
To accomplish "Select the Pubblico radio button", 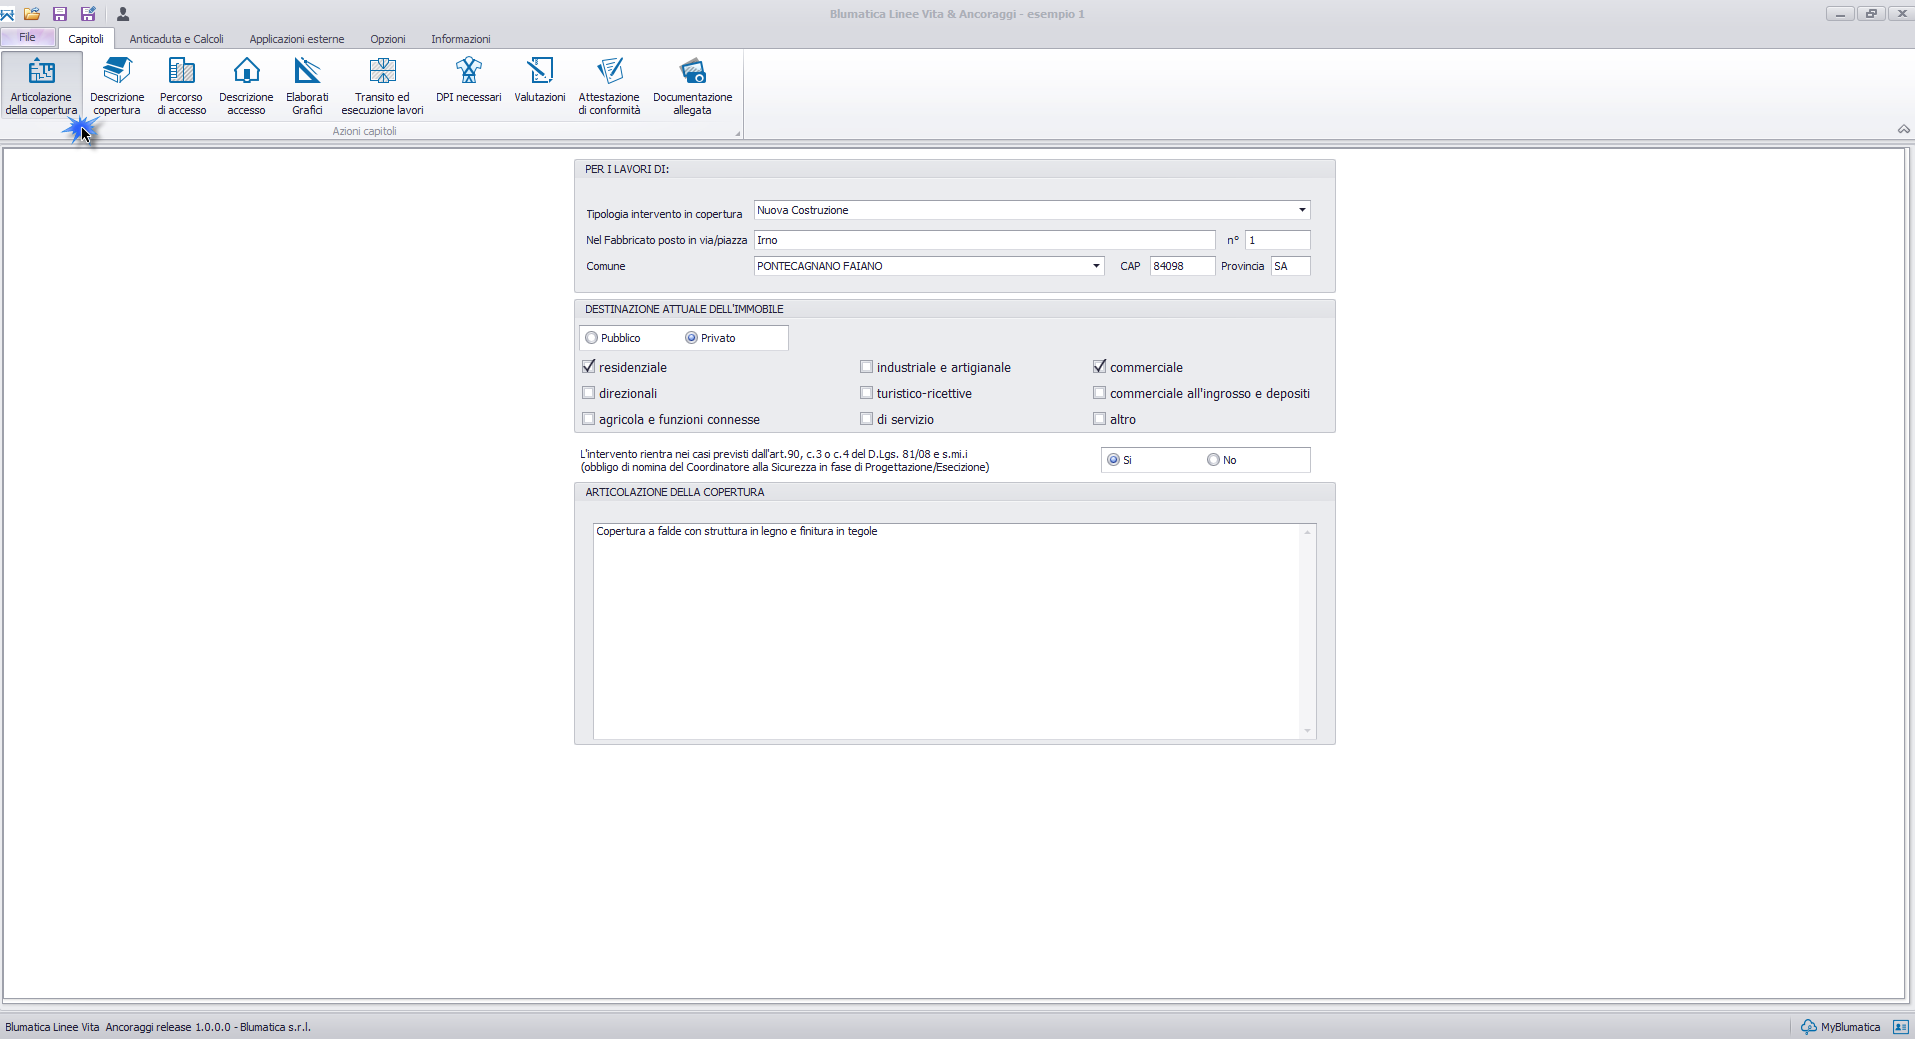I will pyautogui.click(x=592, y=338).
